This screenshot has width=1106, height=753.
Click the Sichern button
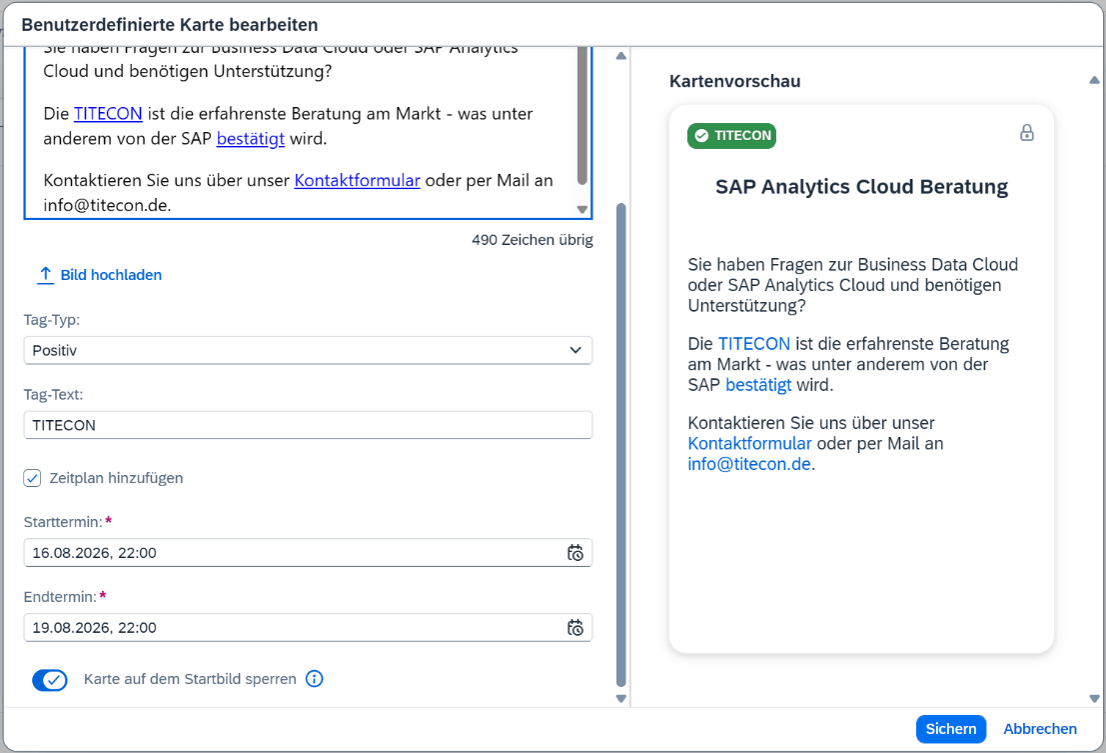(951, 729)
